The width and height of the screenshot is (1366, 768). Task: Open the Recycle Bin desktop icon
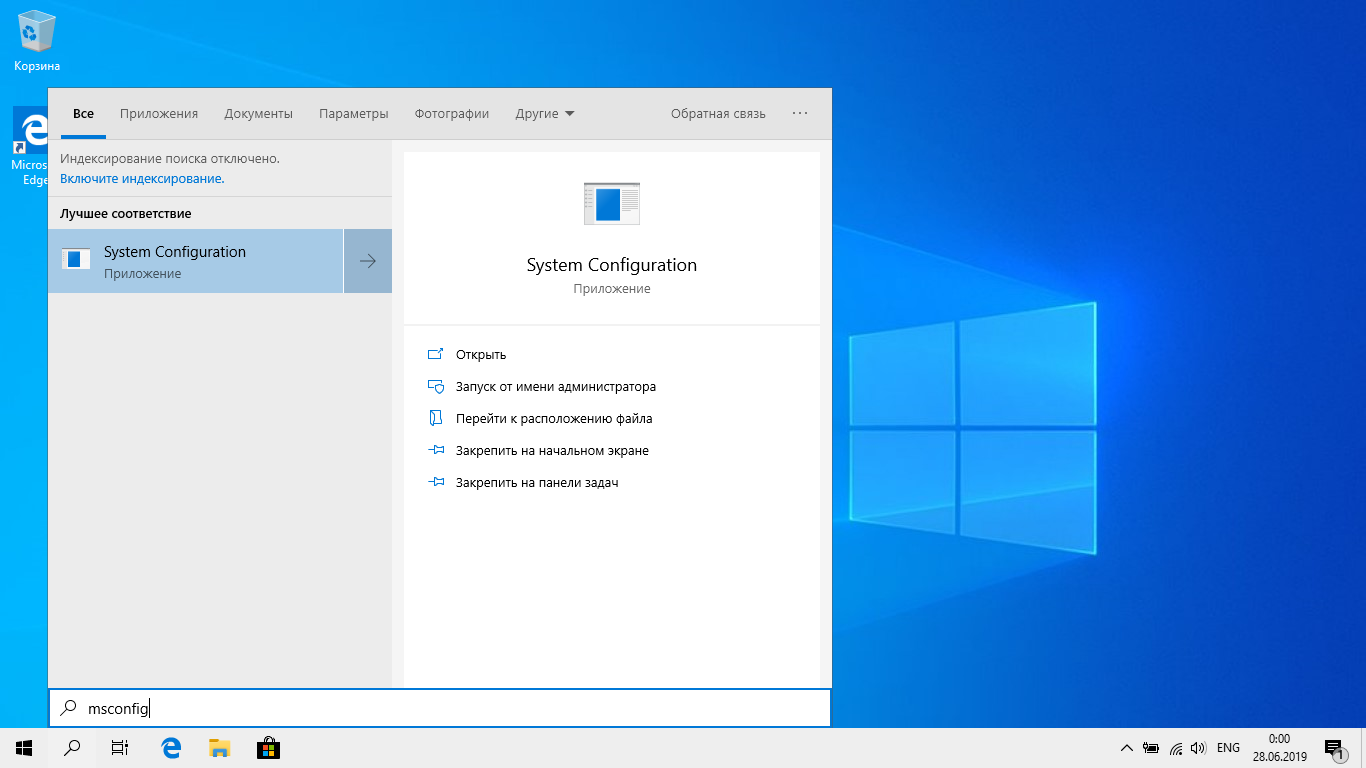point(37,40)
